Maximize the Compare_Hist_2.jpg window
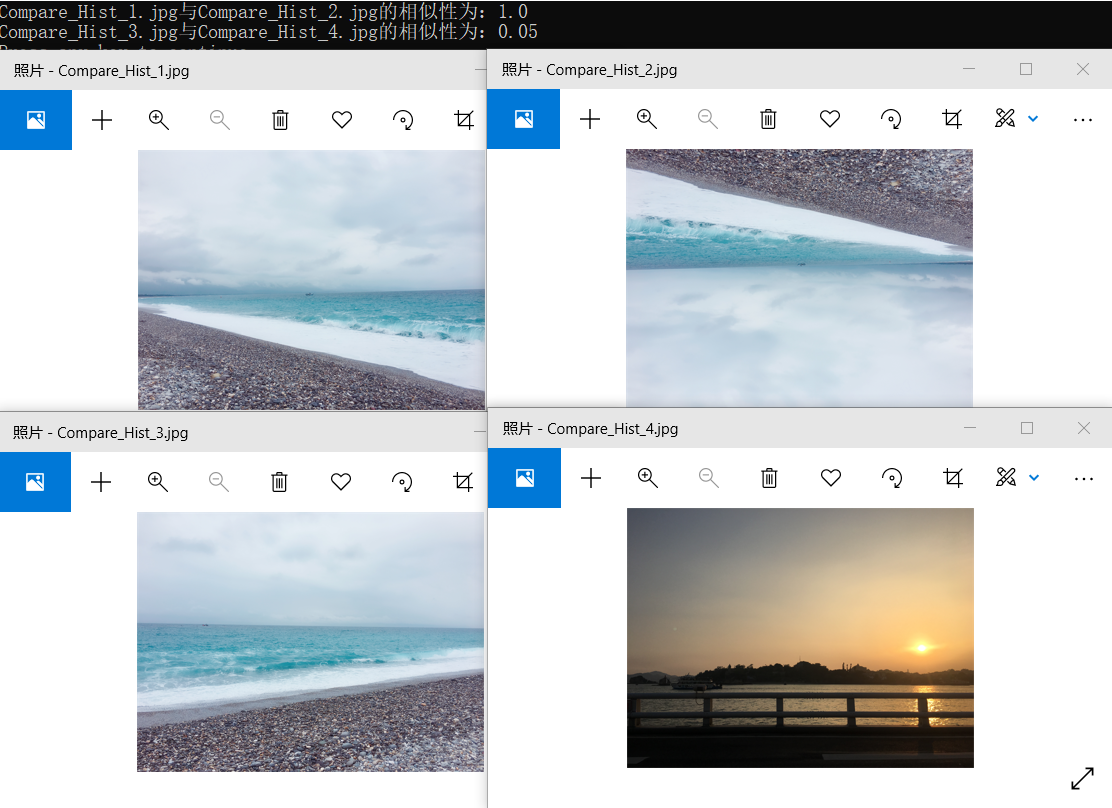The height and width of the screenshot is (808, 1112). 1025,69
